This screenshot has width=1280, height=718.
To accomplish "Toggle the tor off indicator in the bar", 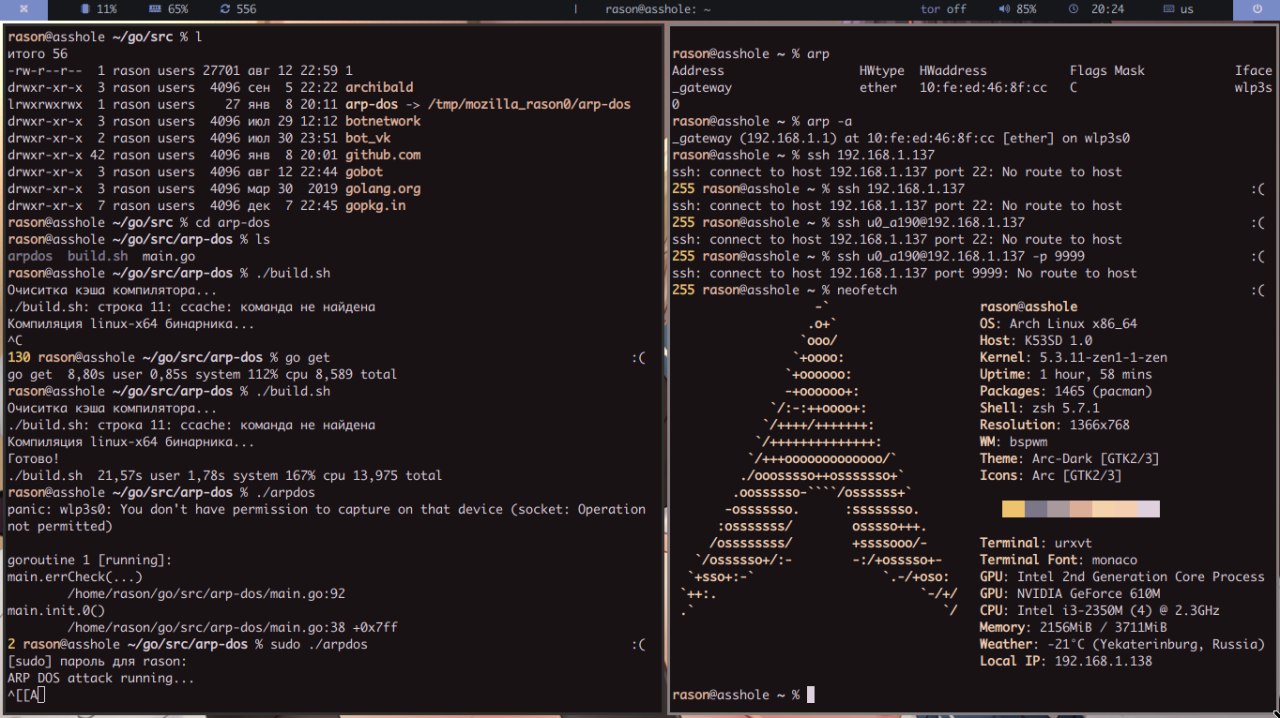I will (x=943, y=9).
